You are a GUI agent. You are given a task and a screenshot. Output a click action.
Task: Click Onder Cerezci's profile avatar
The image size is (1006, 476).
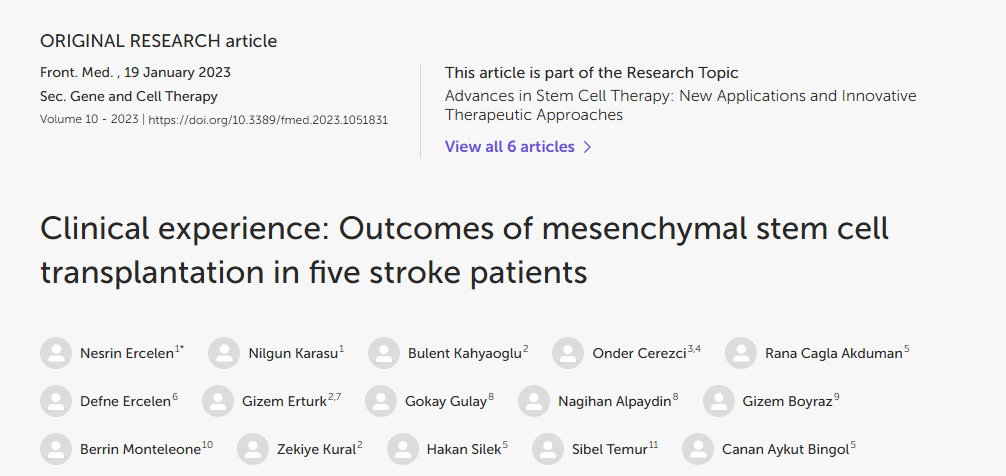(568, 353)
